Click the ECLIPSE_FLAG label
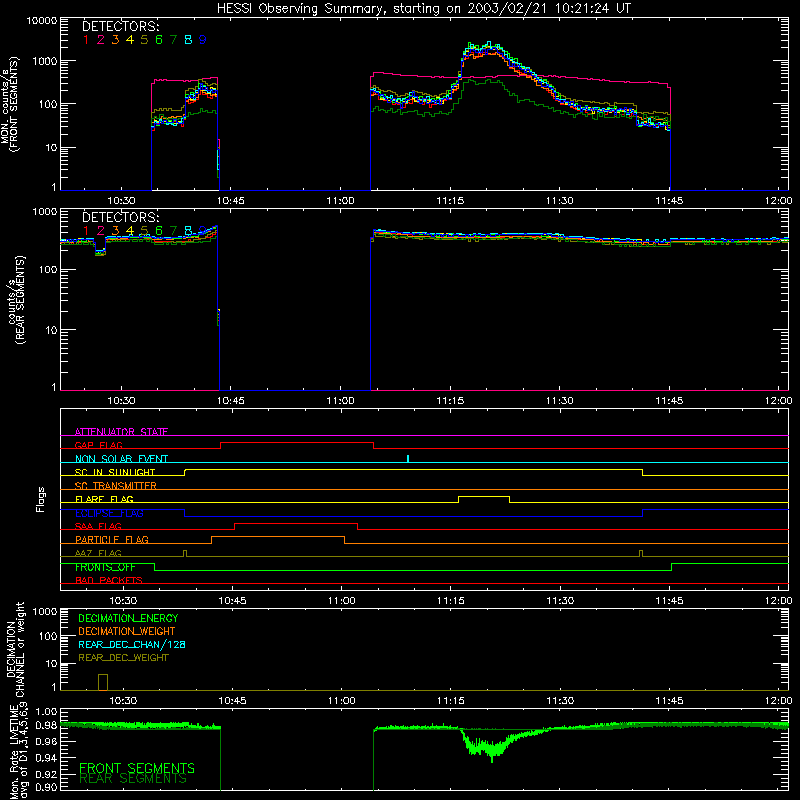The image size is (800, 800). 109,513
